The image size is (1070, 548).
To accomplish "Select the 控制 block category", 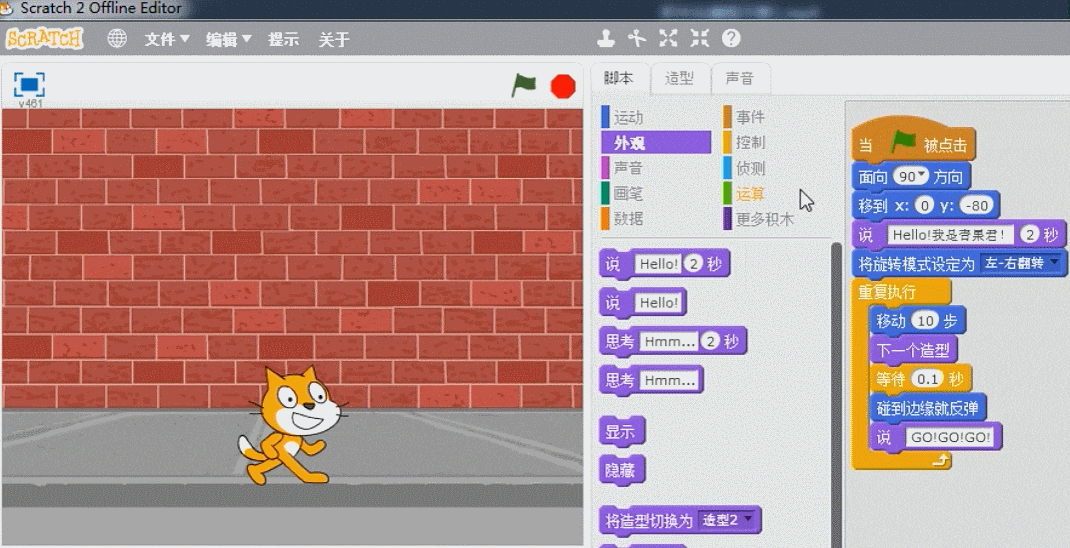I will (750, 143).
